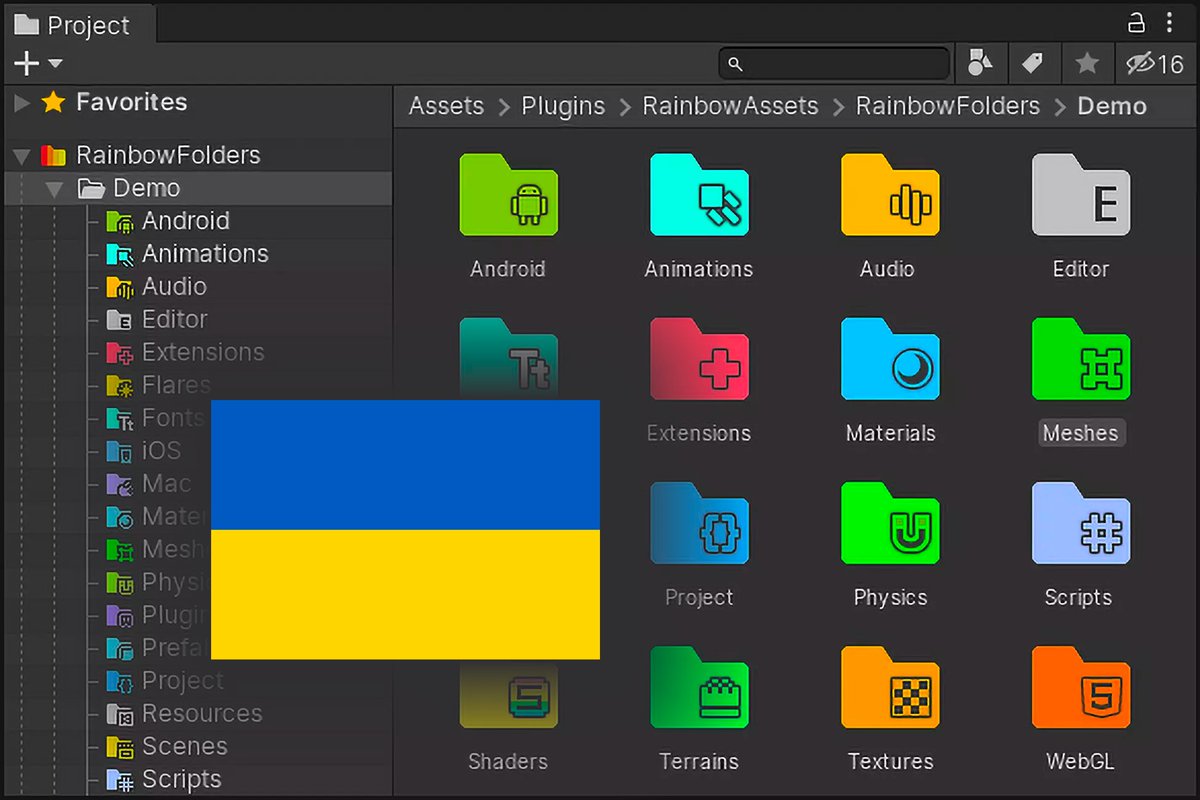Click the plus Create asset button
Image resolution: width=1200 pixels, height=800 pixels.
26,64
